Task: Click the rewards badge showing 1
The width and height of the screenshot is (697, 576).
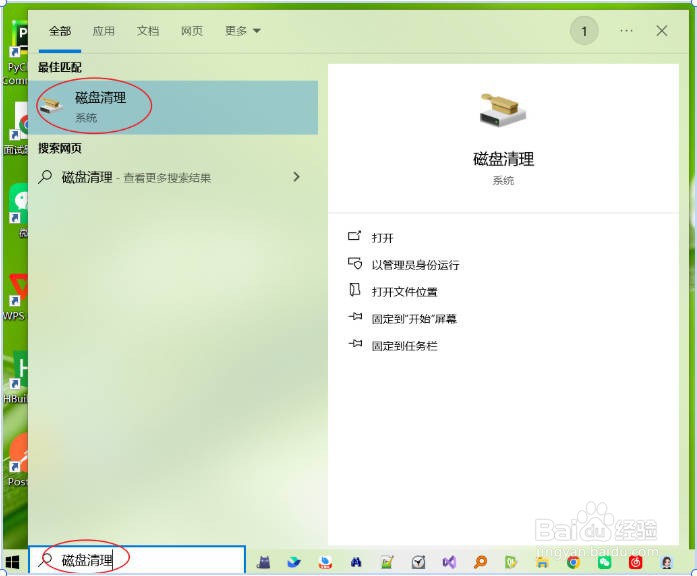Action: [x=584, y=31]
